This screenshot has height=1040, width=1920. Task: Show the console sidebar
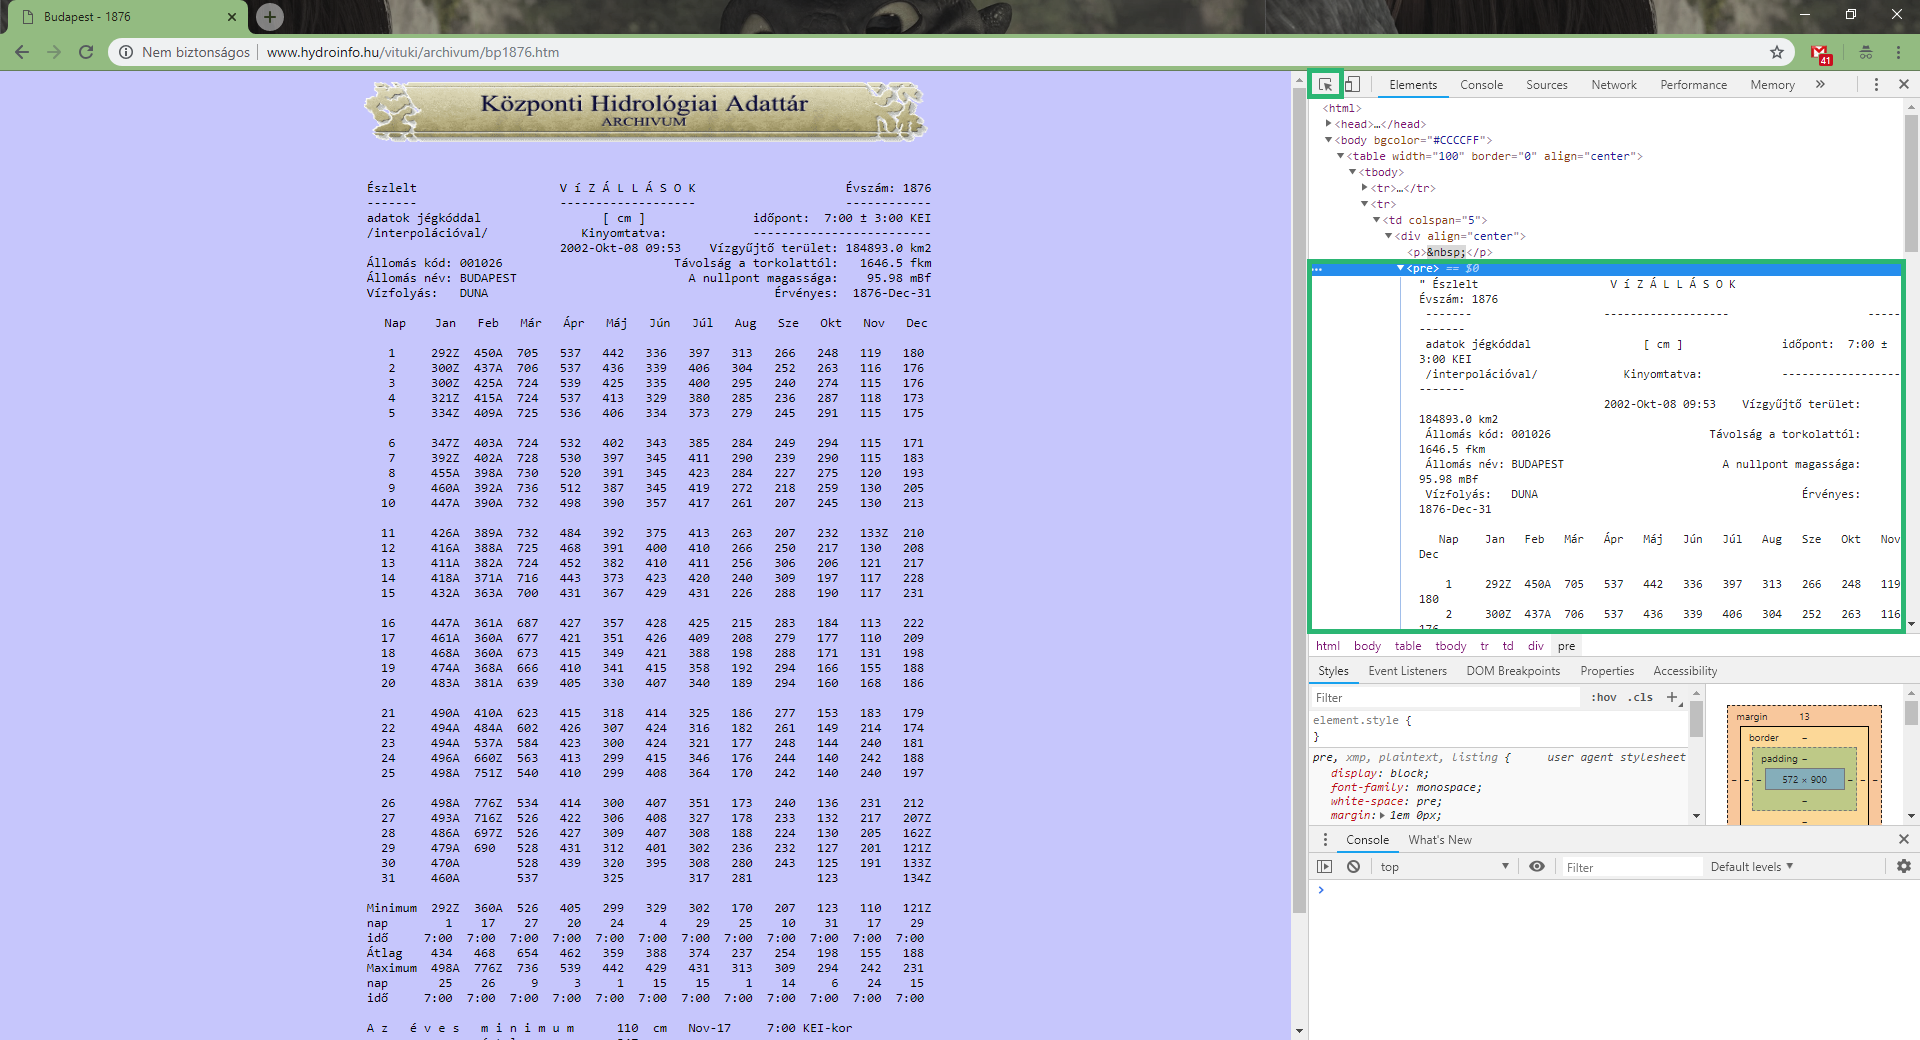pos(1324,866)
